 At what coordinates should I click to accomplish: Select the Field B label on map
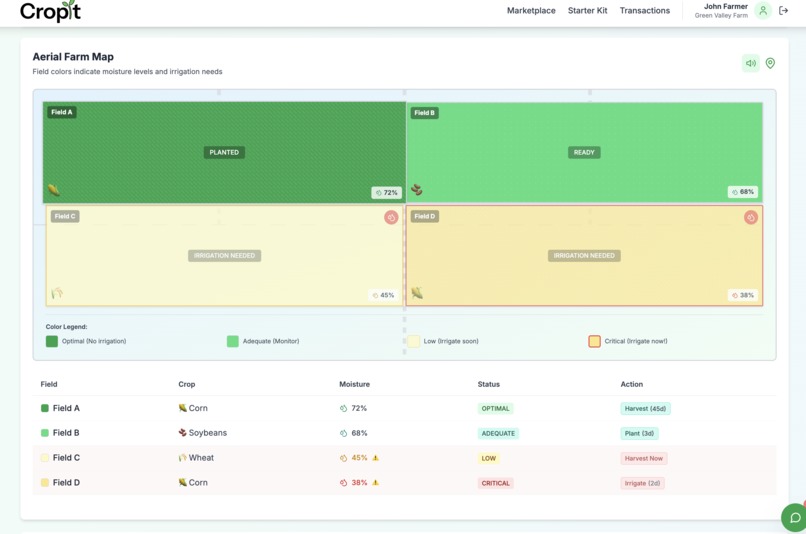pyautogui.click(x=425, y=113)
